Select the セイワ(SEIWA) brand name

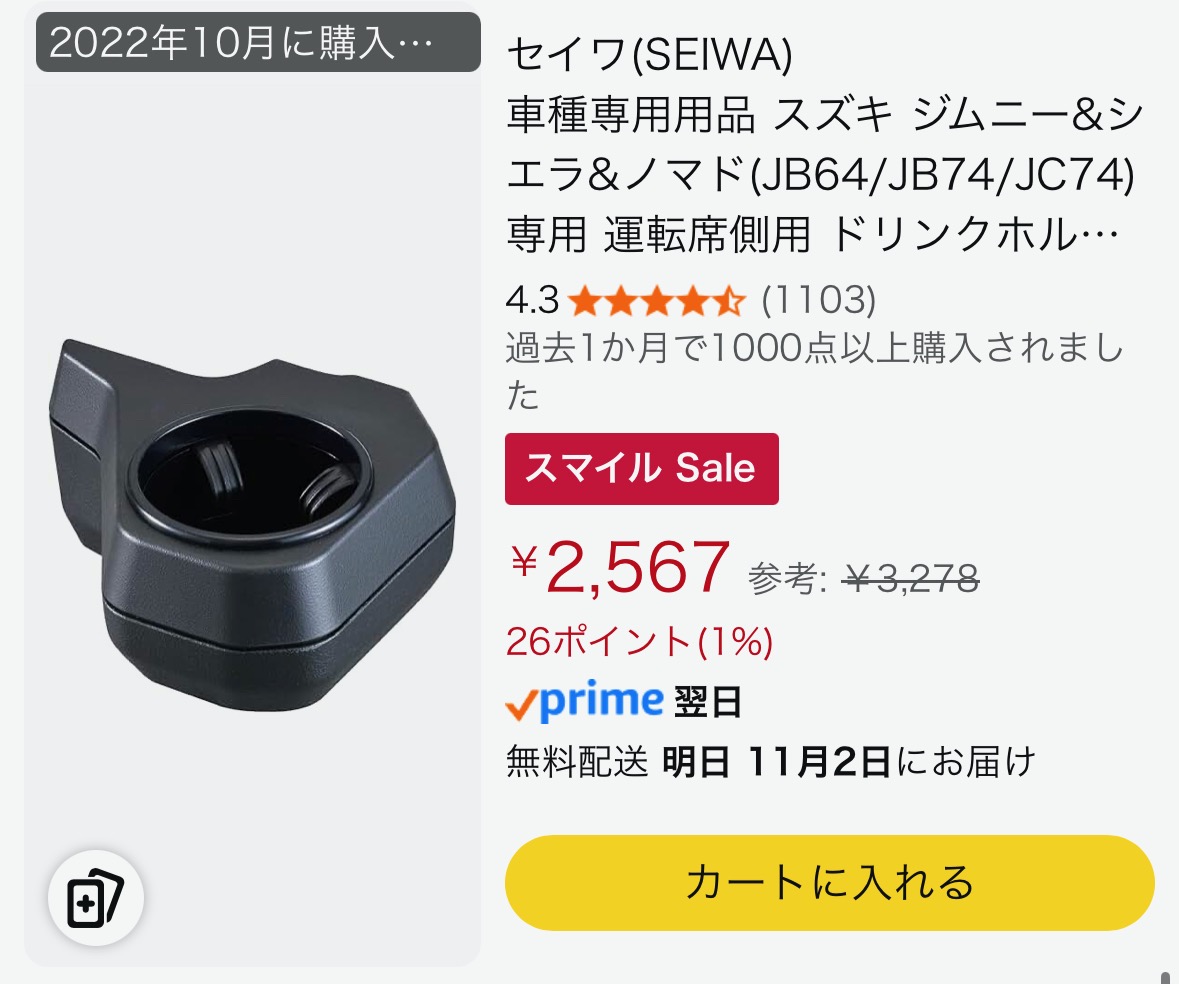click(x=650, y=55)
